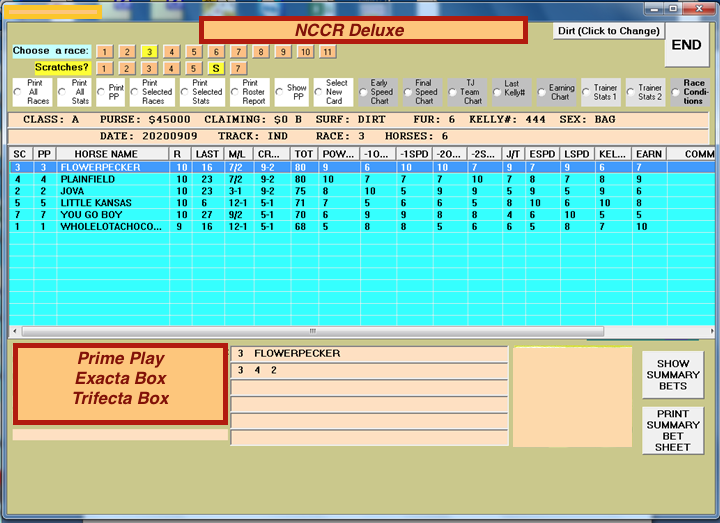Choose race 9 button
Screen dimensions: 720x523
283,51
